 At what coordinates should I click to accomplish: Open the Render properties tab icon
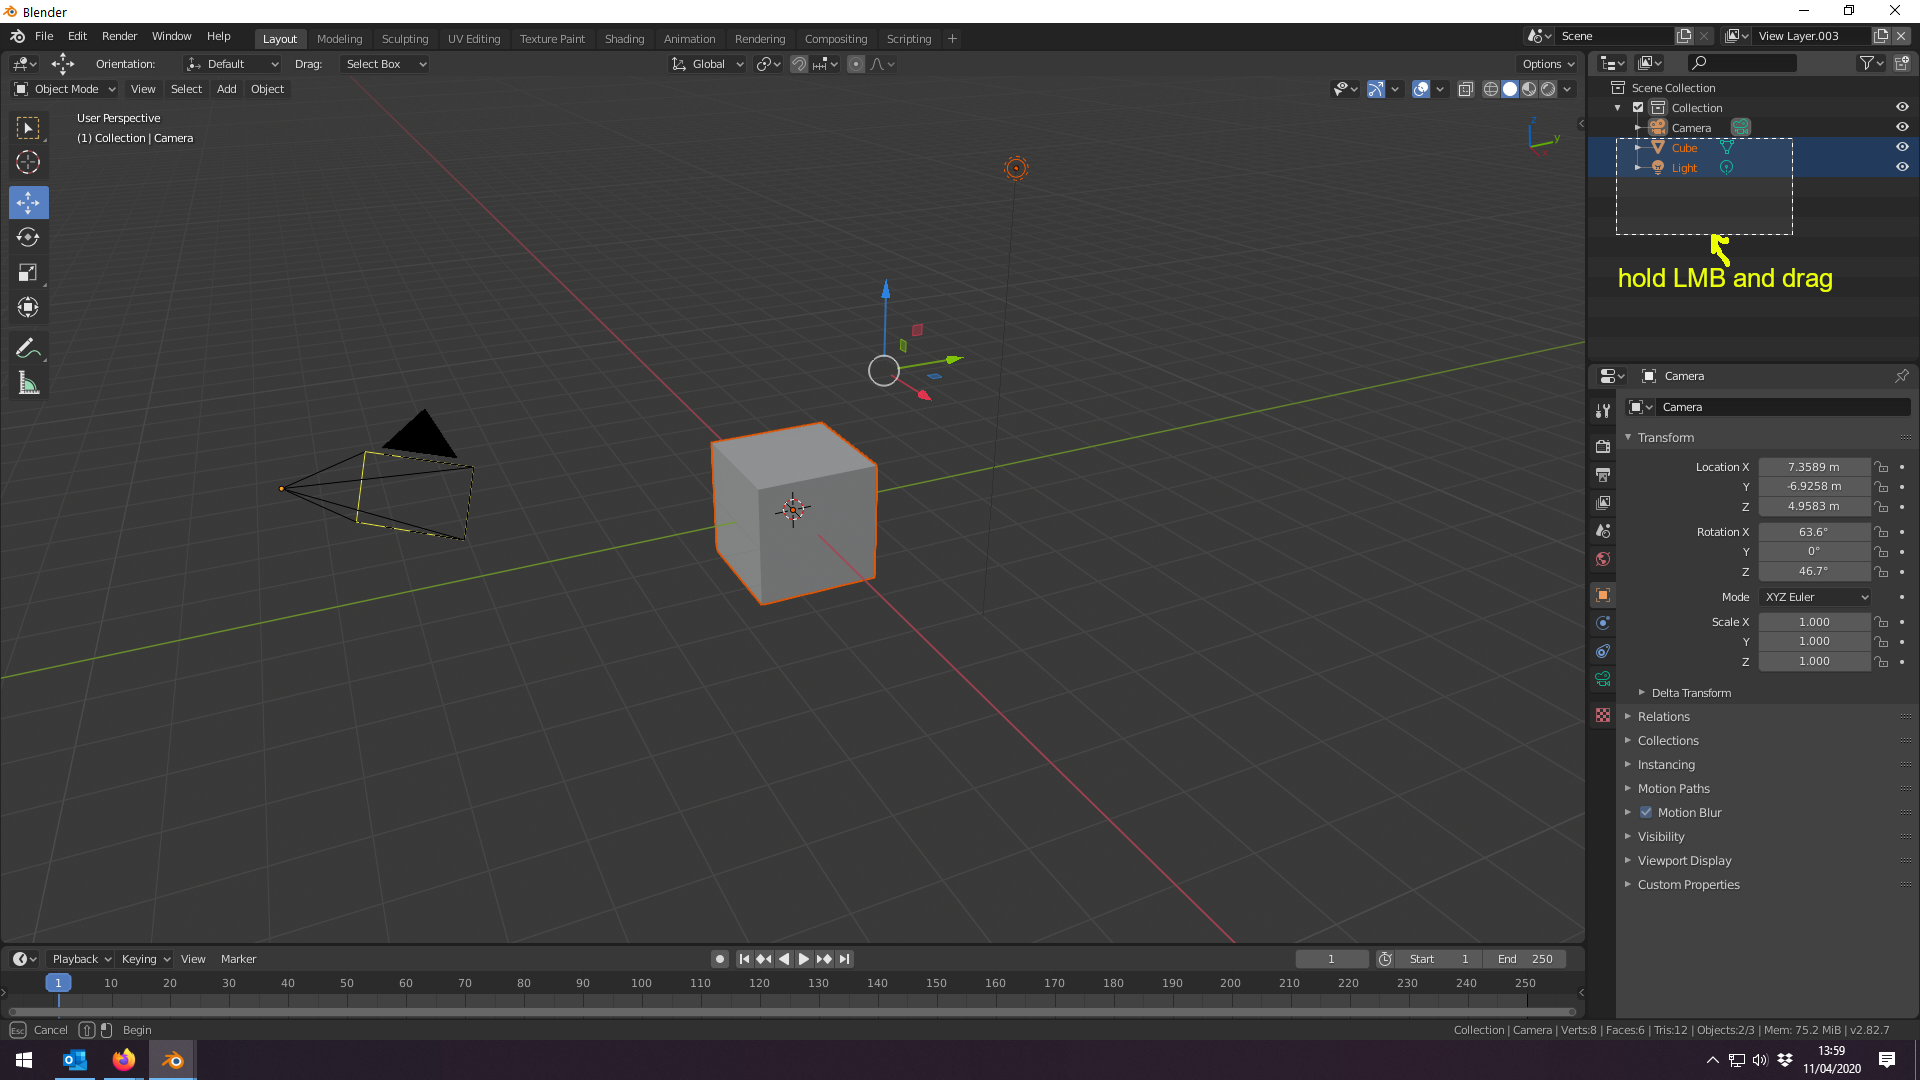(1603, 446)
